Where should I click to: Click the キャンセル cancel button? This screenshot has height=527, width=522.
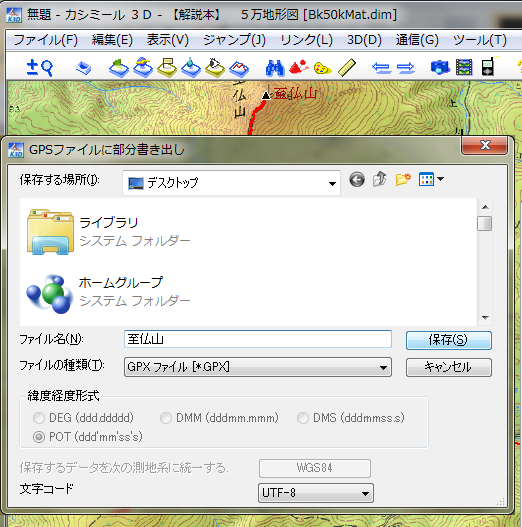pyautogui.click(x=449, y=367)
